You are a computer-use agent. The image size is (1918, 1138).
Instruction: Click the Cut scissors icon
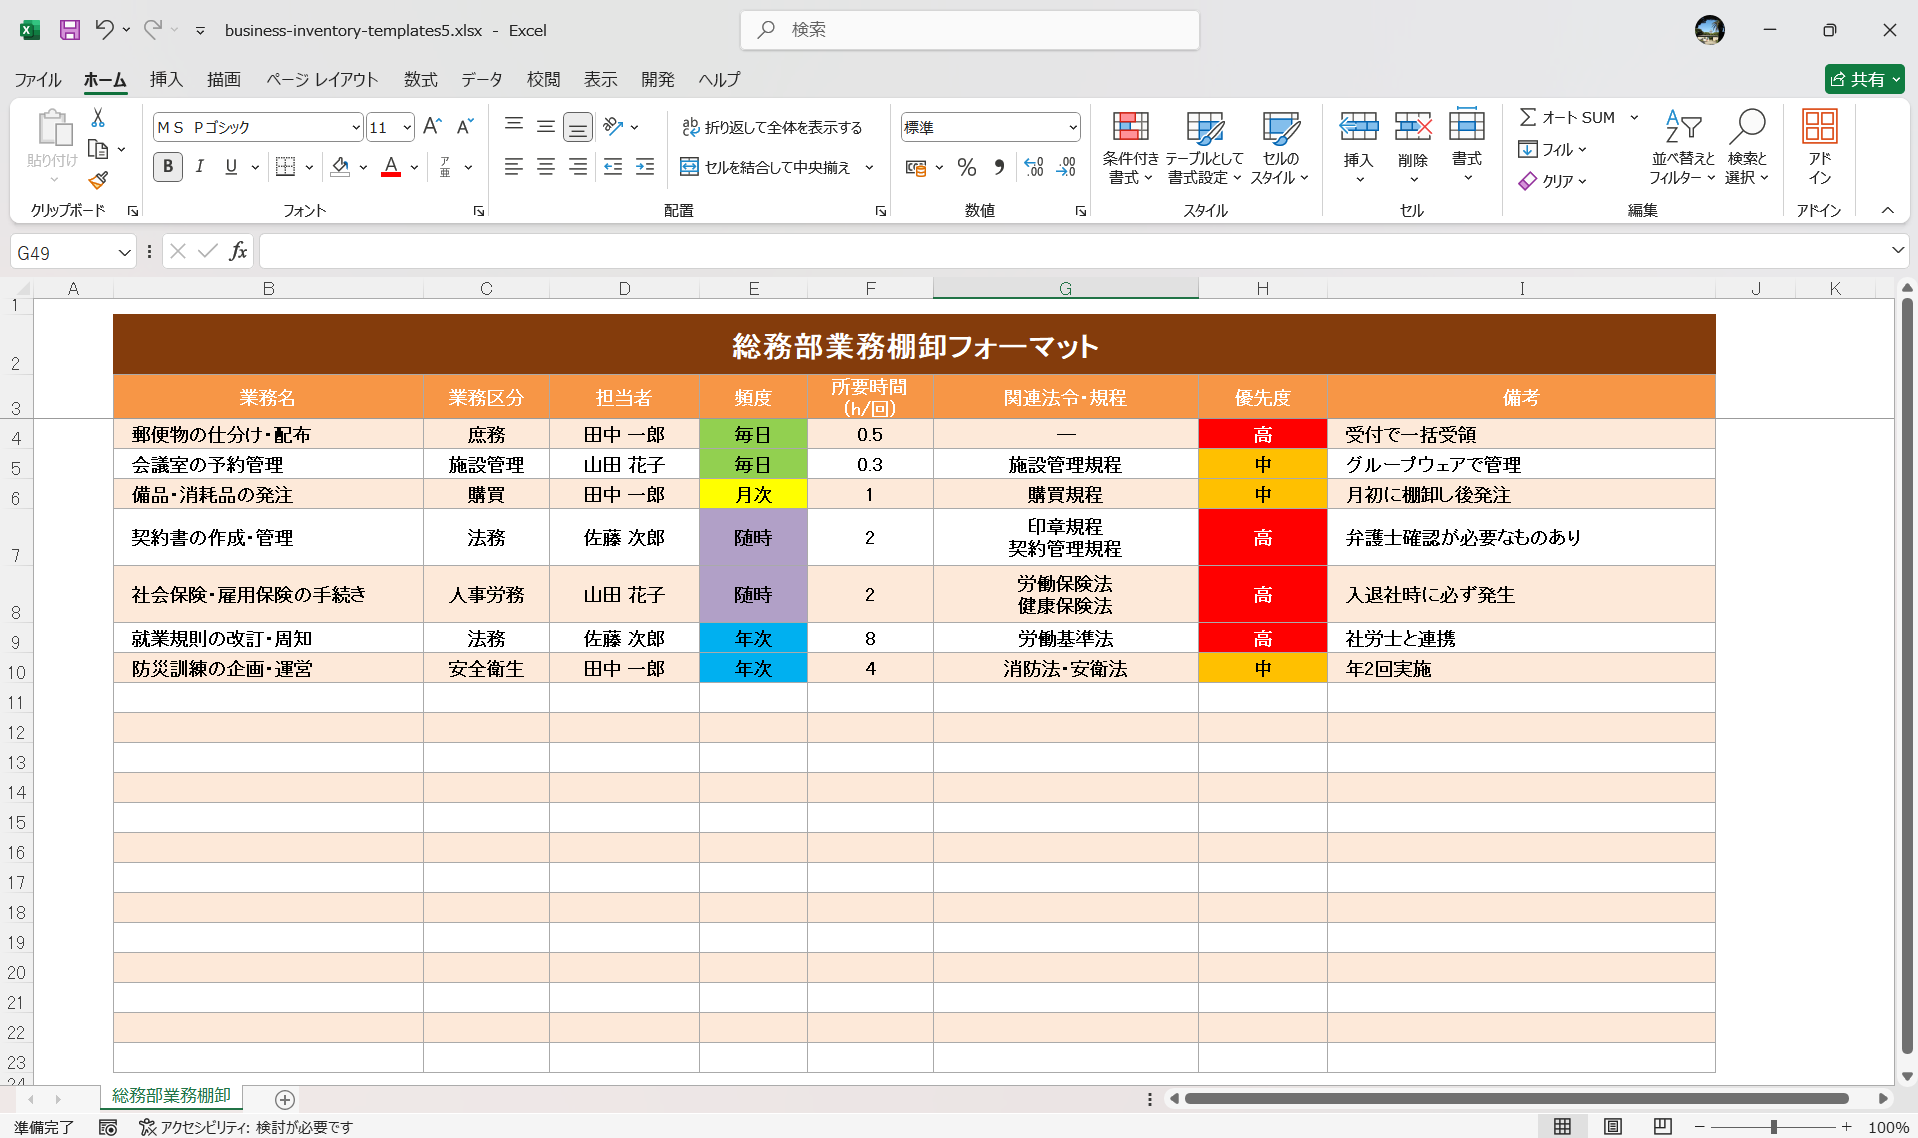click(x=98, y=118)
